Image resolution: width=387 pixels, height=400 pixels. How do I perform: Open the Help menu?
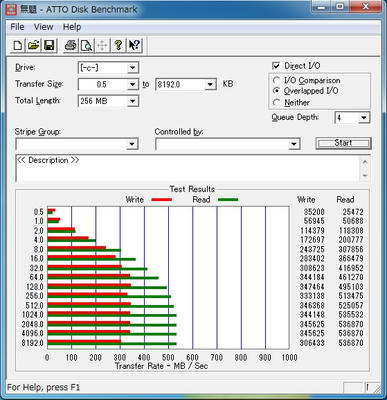point(72,27)
